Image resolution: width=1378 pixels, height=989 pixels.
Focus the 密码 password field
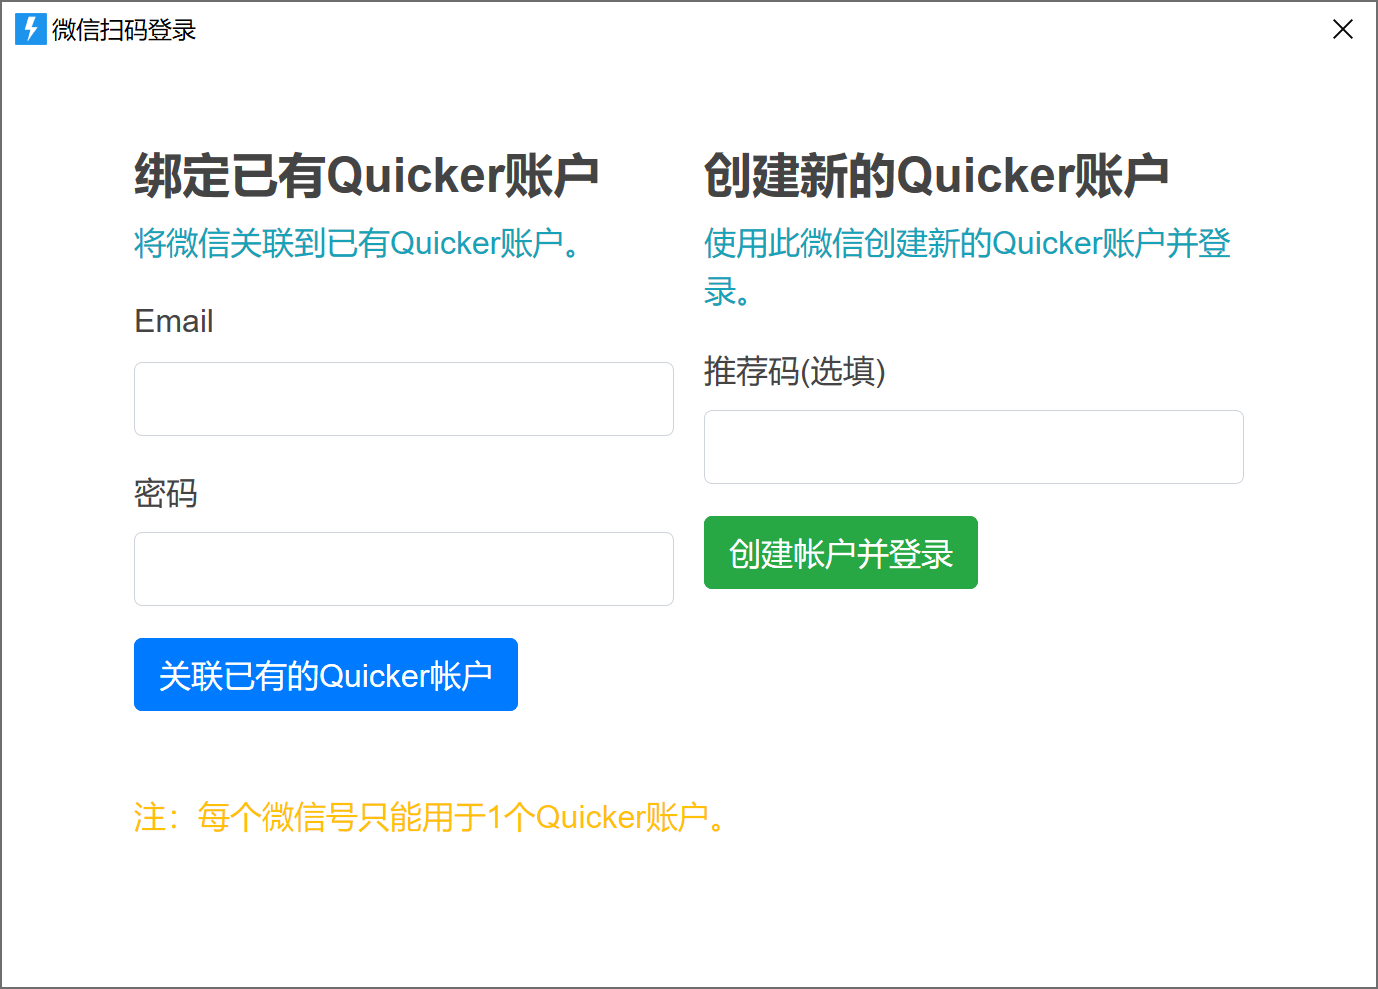404,569
